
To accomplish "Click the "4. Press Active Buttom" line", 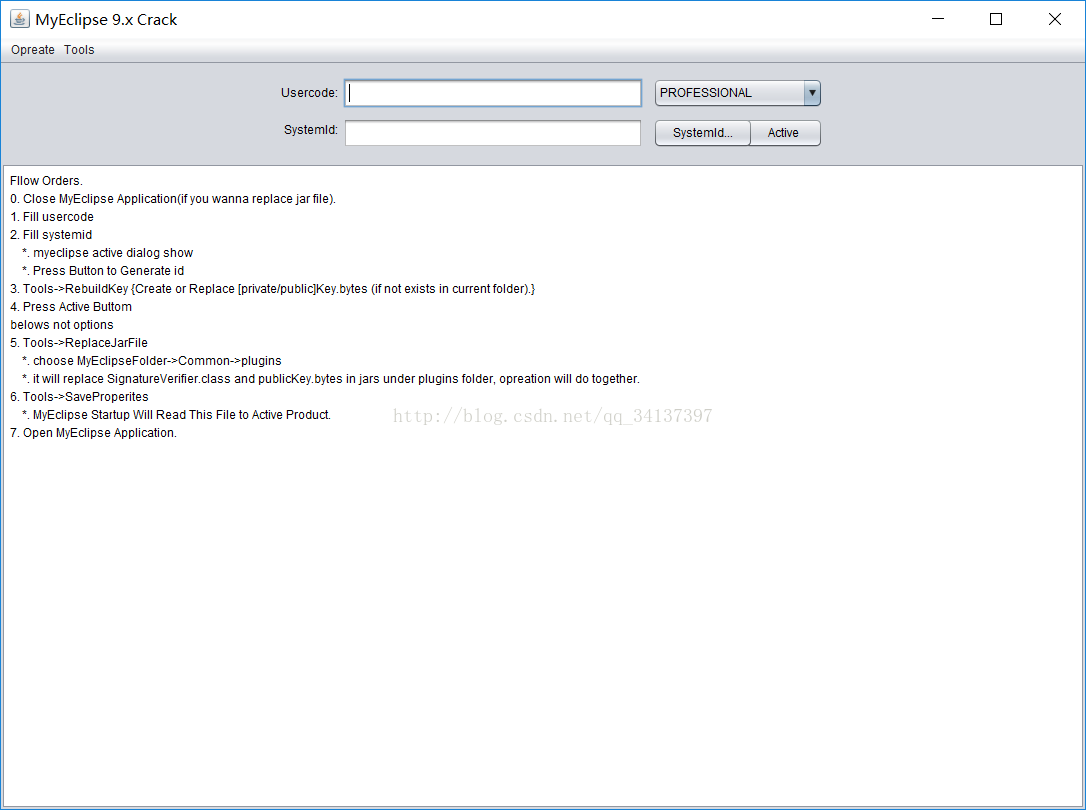I will tap(71, 307).
